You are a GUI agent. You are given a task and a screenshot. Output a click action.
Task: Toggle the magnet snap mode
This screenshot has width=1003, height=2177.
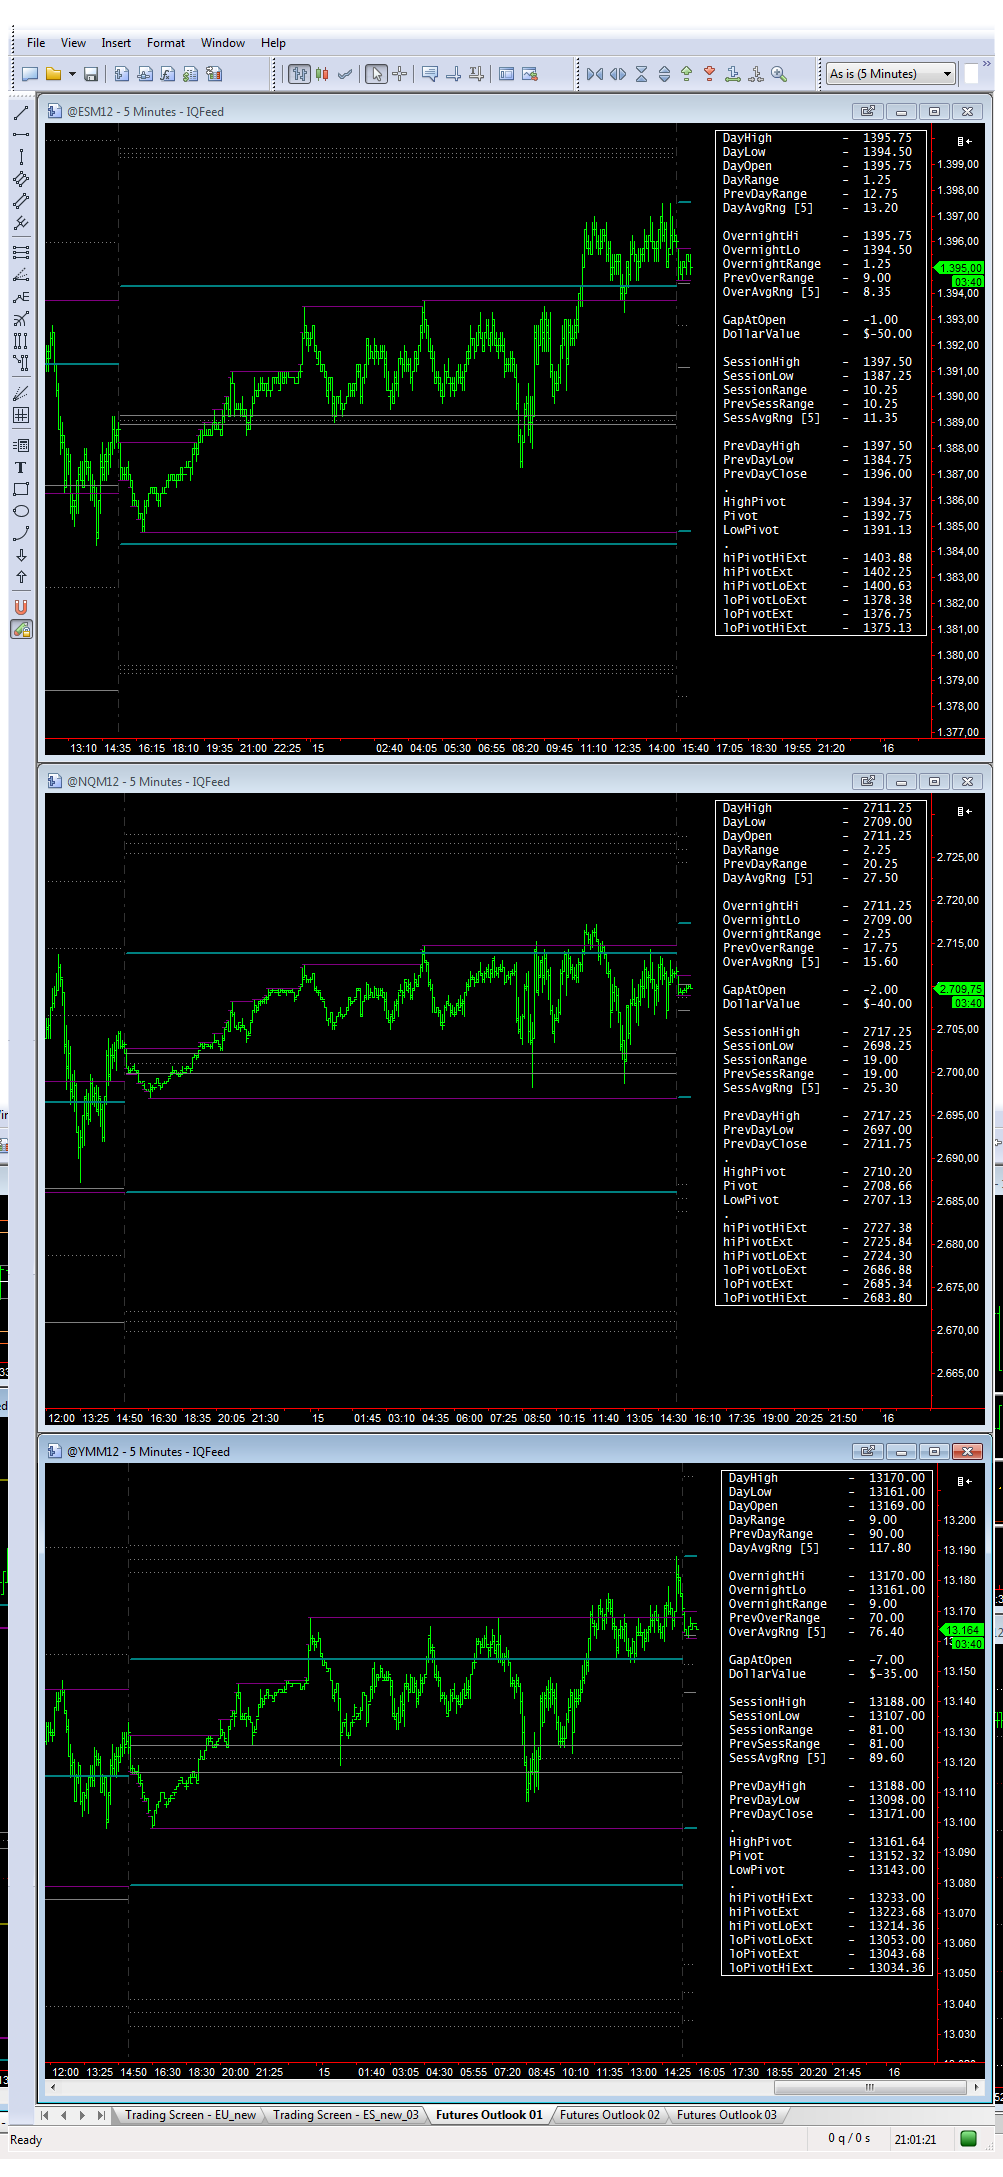20,607
